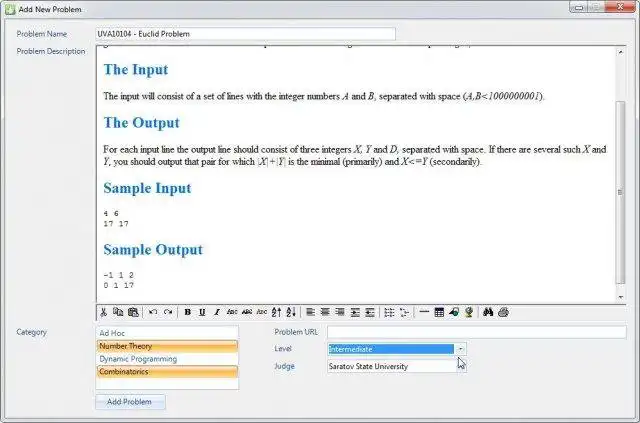Click the insert hyperlink globe icon

pos(469,312)
